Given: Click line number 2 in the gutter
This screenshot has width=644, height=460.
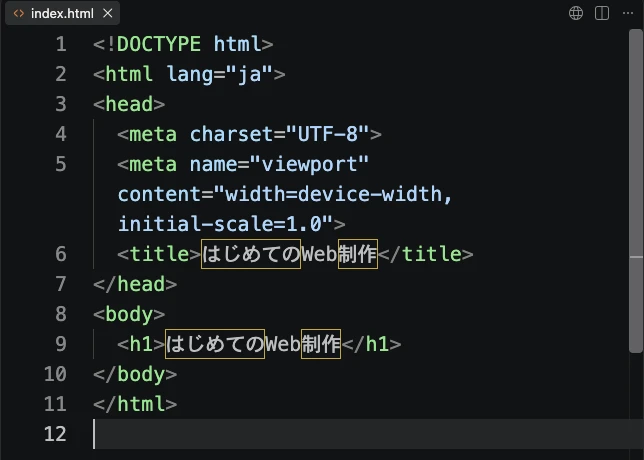Looking at the screenshot, I should [61, 74].
